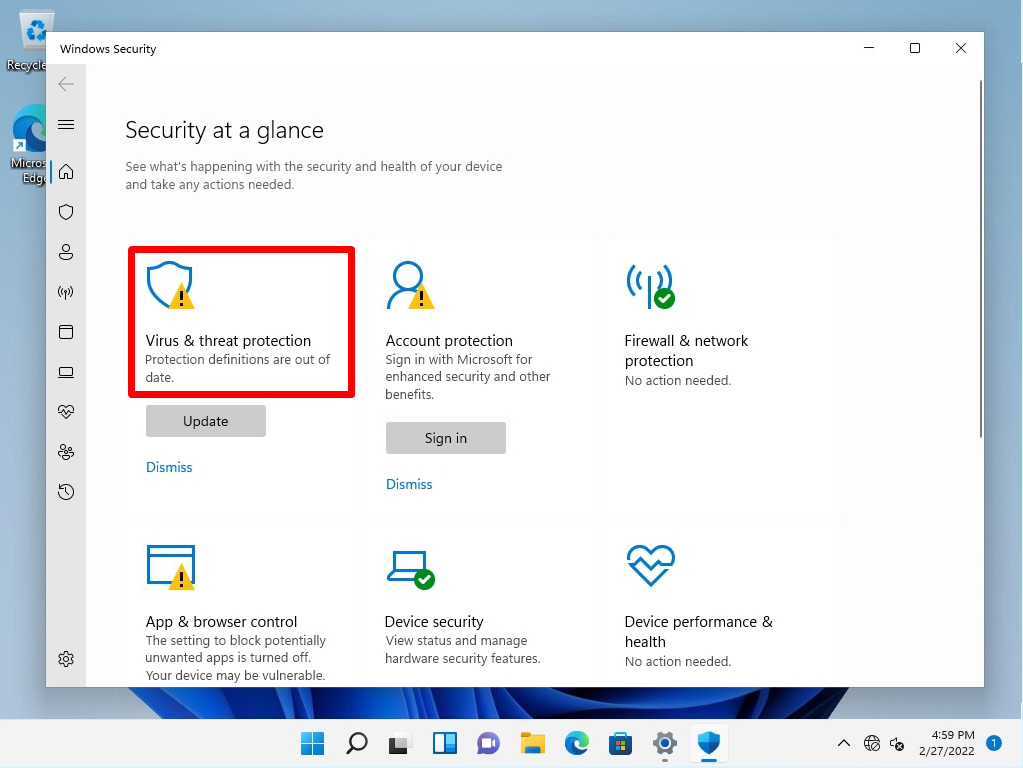Open Microsoft Edge desktop shortcut
Screen dimensions: 1023x768
pos(29,145)
